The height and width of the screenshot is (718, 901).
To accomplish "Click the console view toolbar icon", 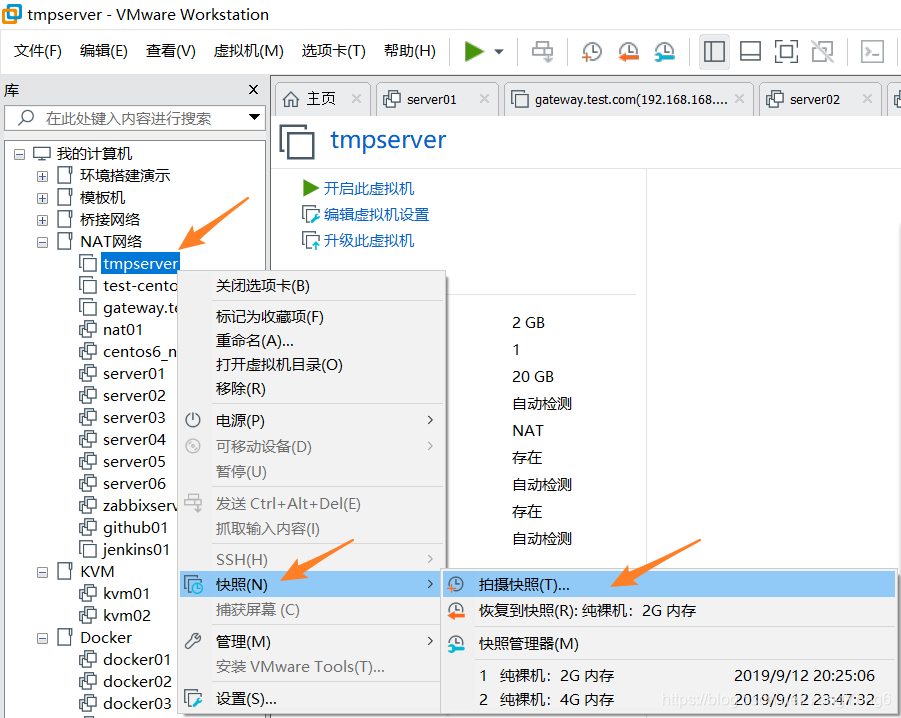I will [872, 52].
